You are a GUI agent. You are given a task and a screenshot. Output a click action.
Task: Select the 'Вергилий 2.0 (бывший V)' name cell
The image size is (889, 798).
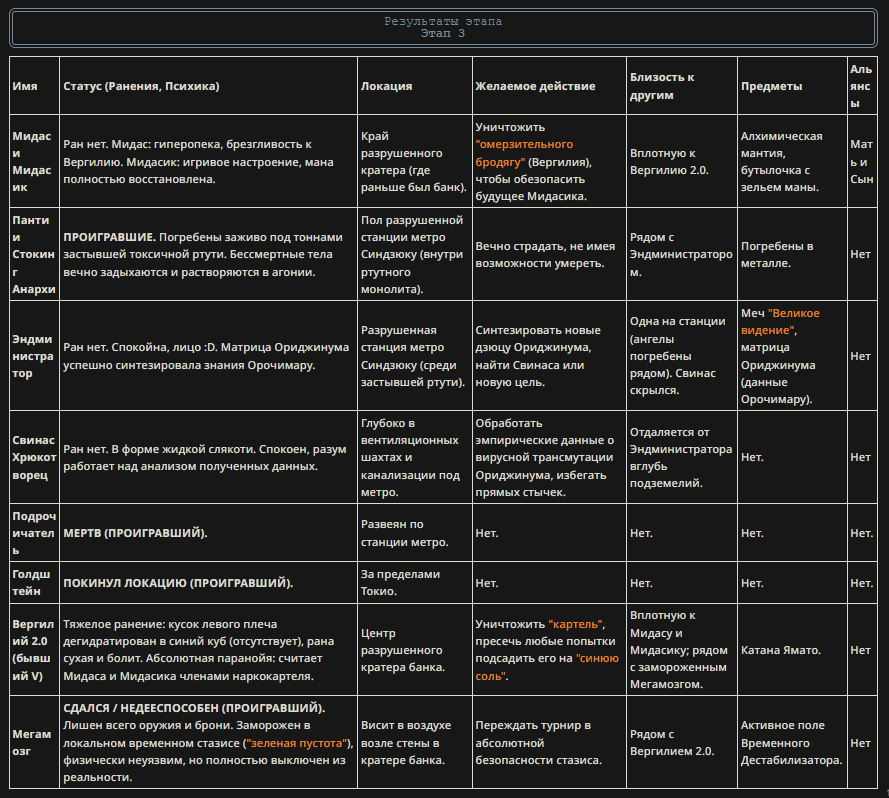35,649
